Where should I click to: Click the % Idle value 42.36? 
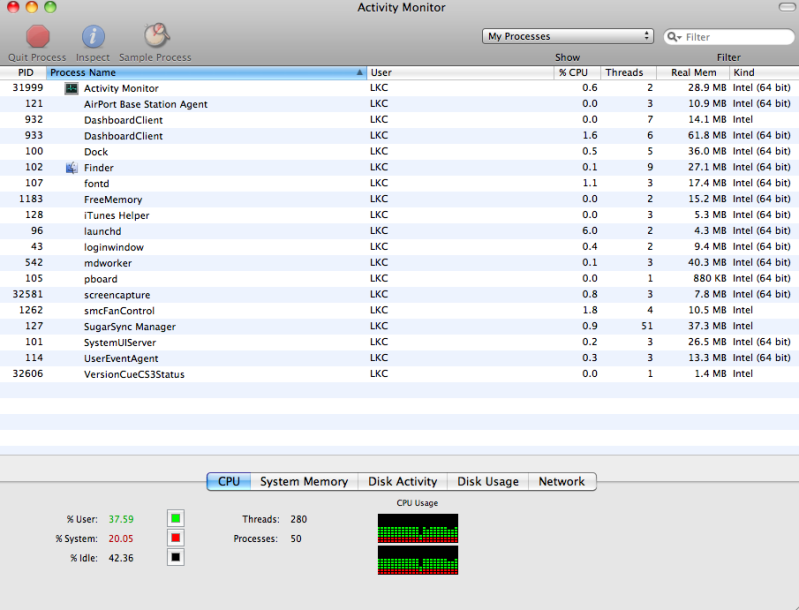point(121,558)
